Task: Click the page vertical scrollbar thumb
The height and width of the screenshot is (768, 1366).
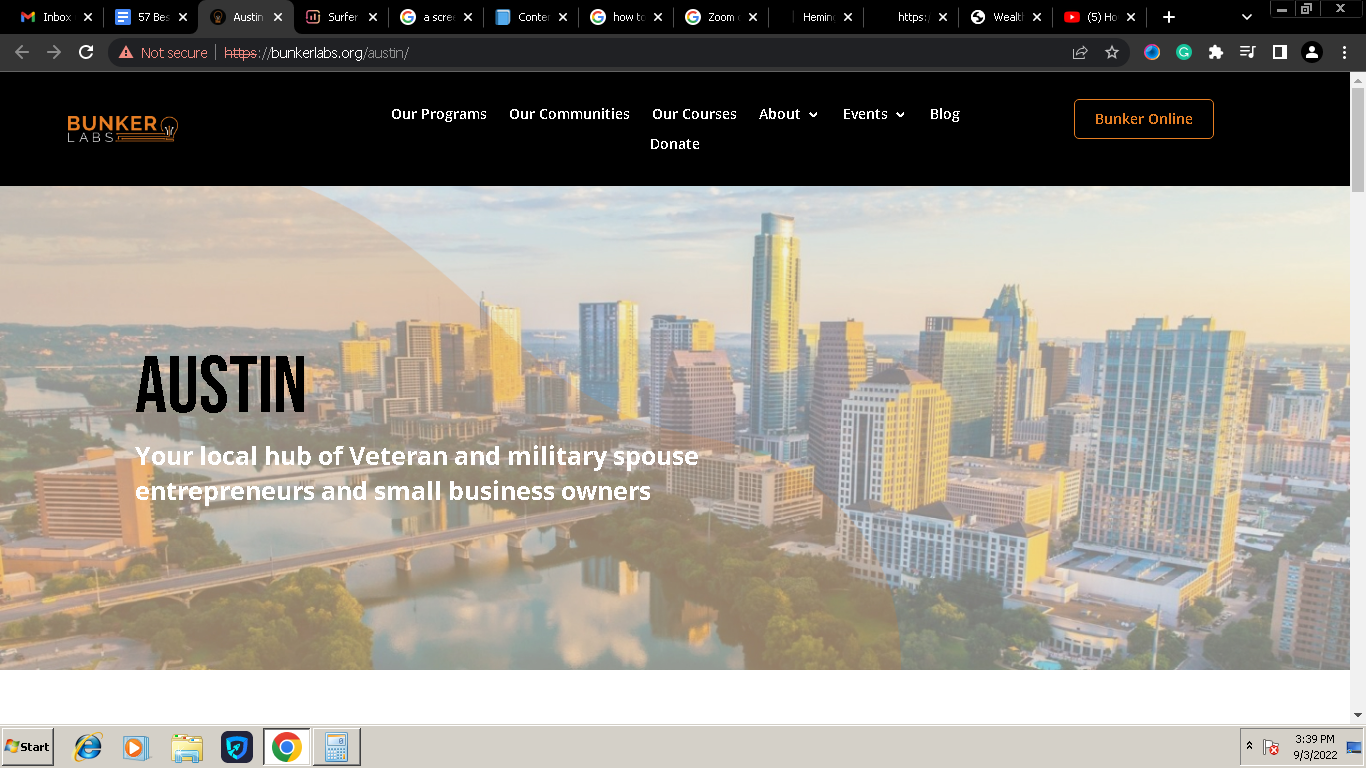Action: coord(1358,138)
